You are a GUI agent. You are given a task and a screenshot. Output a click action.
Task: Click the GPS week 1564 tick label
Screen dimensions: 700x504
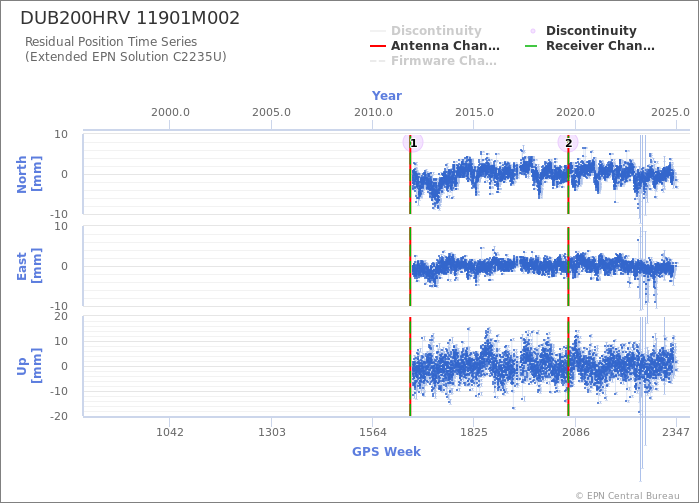click(x=373, y=432)
